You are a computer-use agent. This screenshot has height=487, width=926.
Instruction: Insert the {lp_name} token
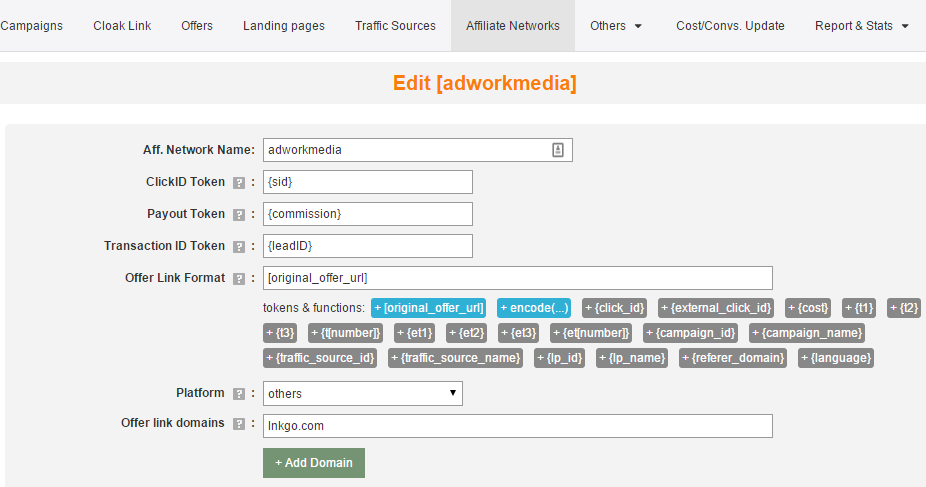[632, 358]
